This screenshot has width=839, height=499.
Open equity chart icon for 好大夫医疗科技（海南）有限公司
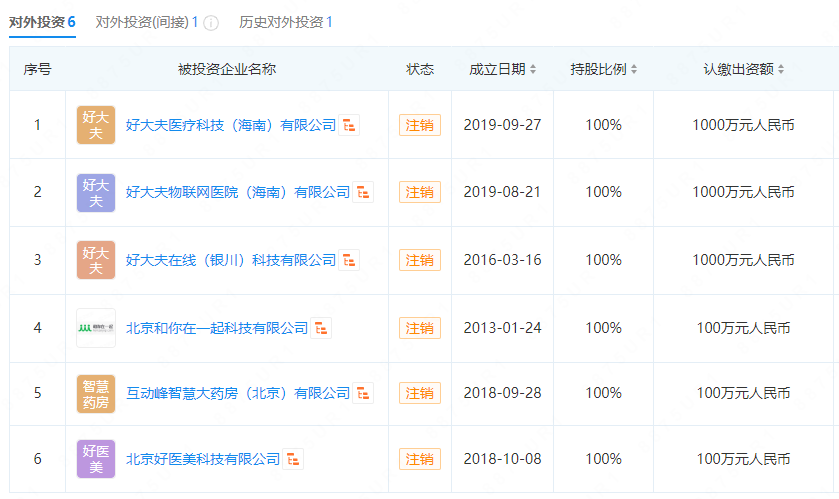[349, 125]
